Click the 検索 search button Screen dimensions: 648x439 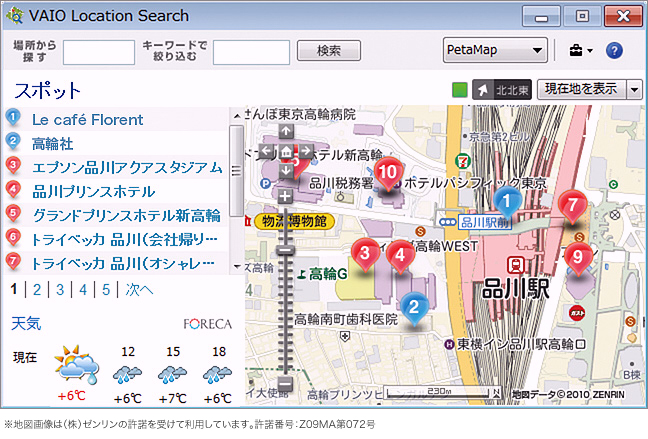(x=327, y=50)
